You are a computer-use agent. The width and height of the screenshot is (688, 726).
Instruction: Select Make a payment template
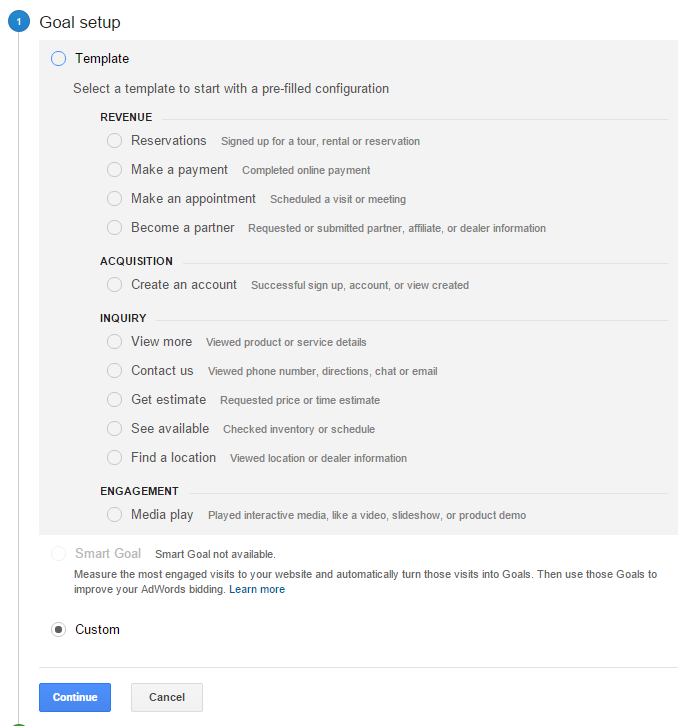point(114,169)
